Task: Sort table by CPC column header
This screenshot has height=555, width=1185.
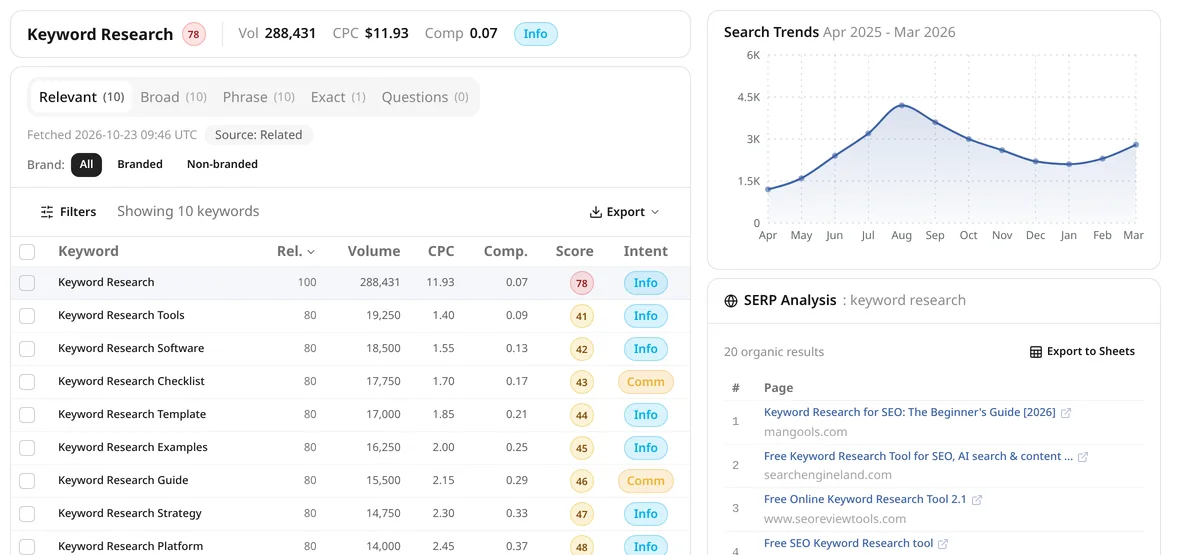Action: (441, 252)
